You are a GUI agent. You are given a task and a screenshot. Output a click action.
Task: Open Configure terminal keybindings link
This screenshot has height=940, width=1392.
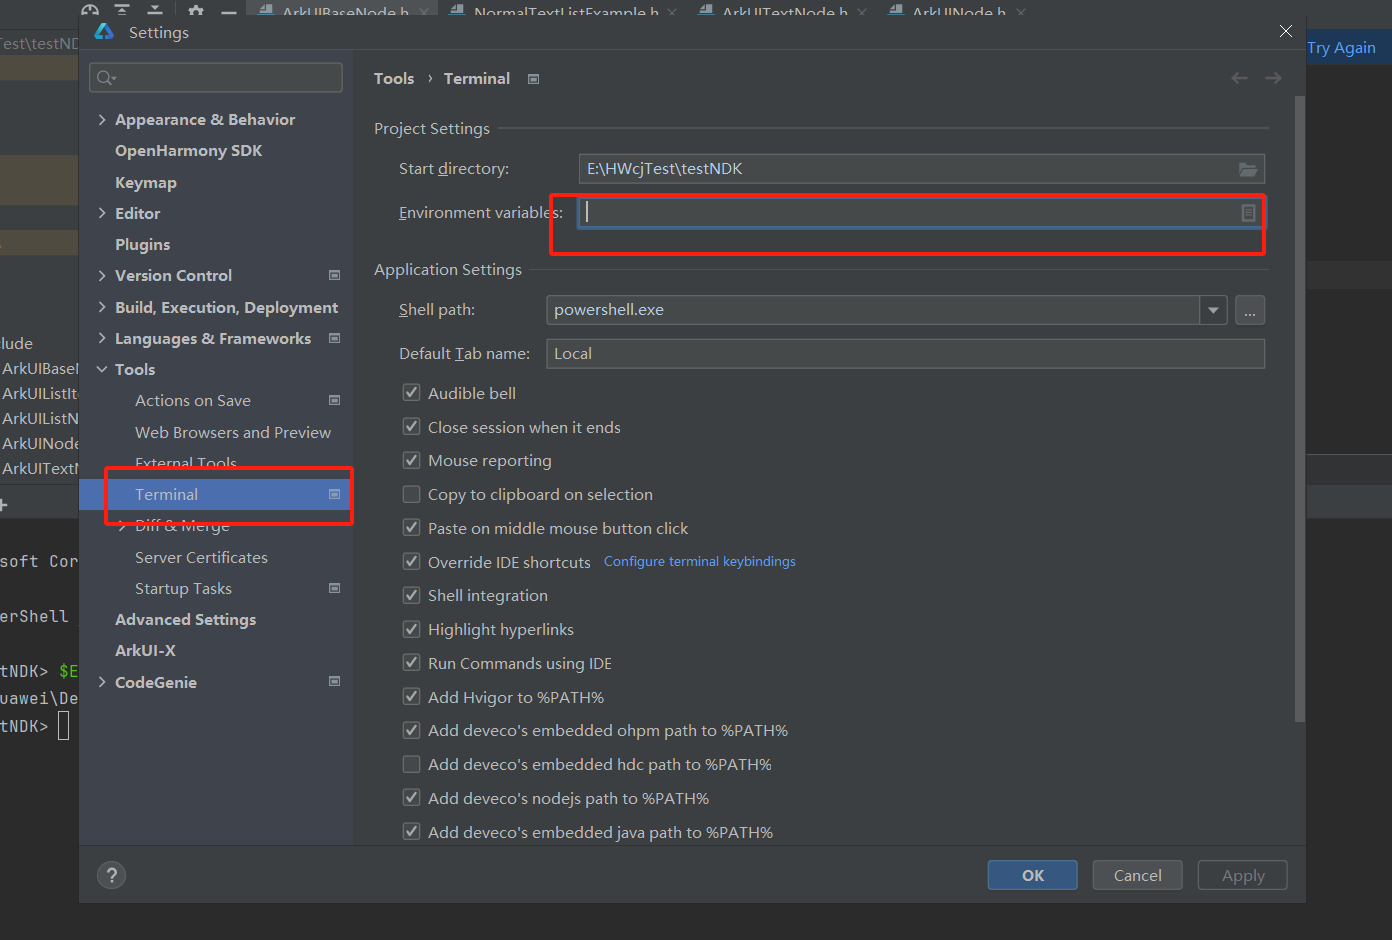tap(700, 561)
